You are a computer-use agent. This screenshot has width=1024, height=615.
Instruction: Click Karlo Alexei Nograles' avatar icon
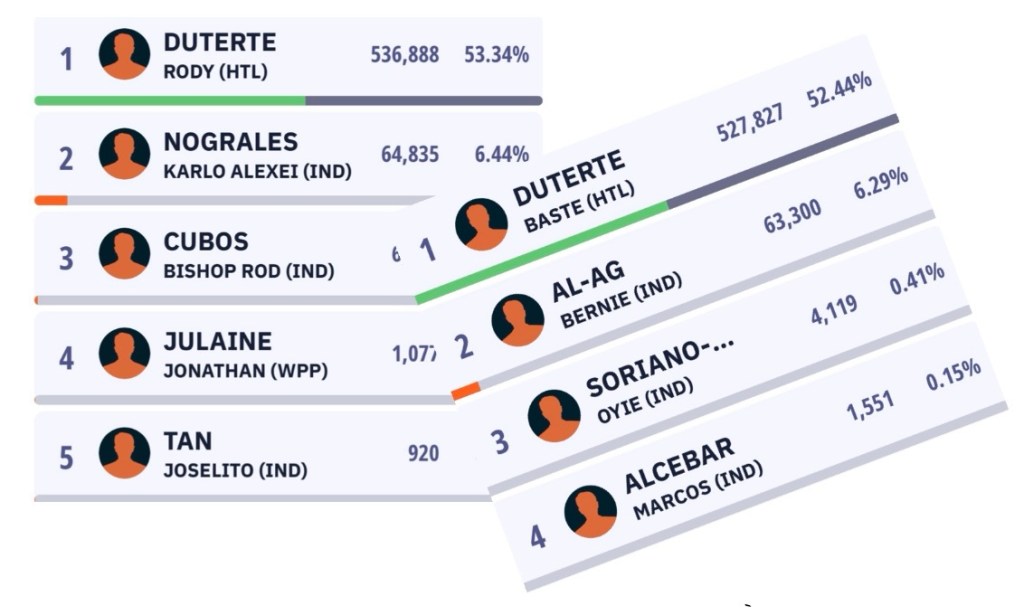point(124,154)
